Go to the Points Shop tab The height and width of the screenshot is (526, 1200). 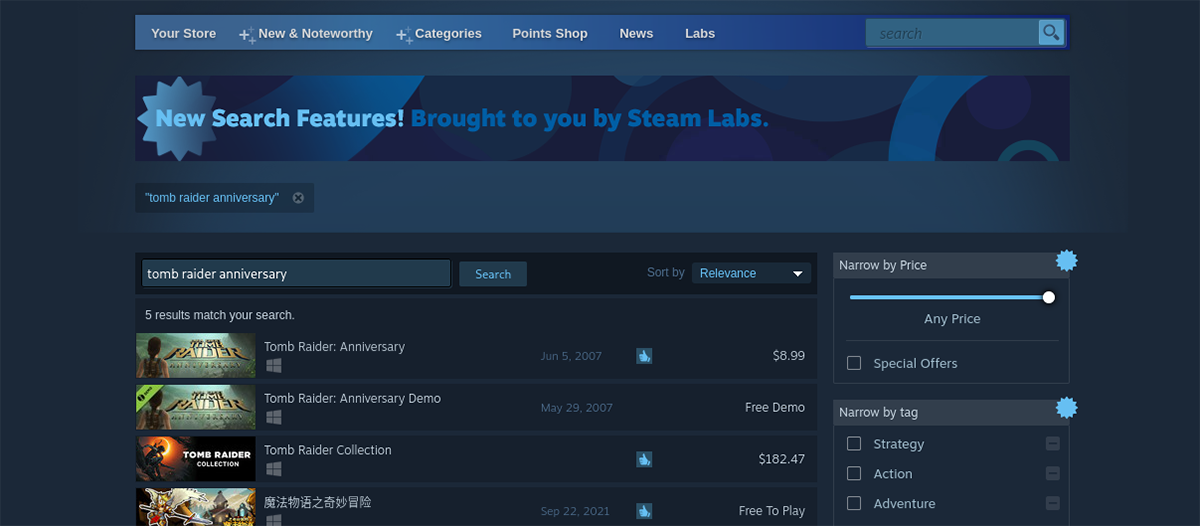point(550,33)
